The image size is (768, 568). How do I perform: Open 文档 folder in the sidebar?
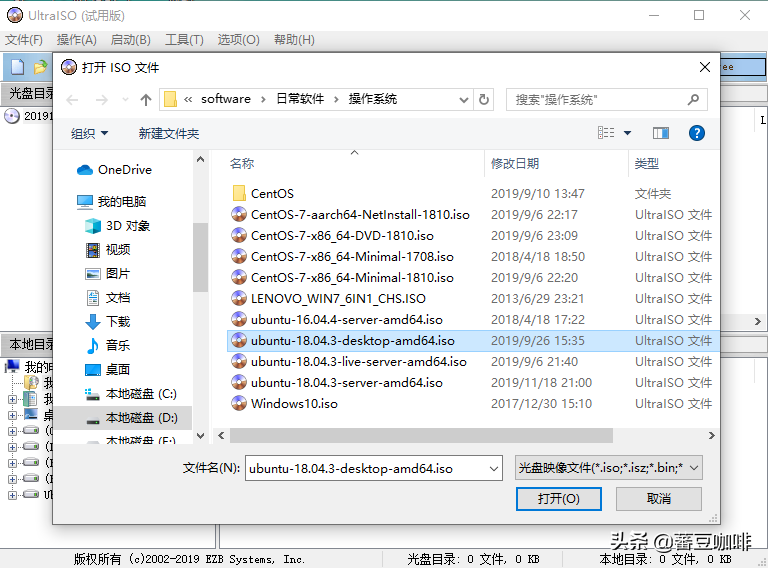tap(108, 298)
